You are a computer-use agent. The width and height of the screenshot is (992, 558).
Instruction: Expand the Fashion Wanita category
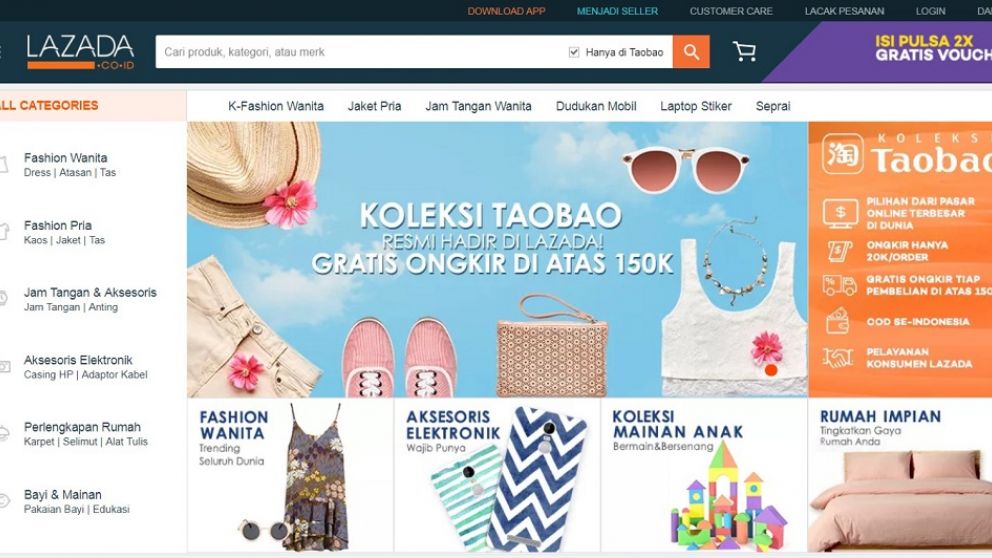pyautogui.click(x=66, y=164)
